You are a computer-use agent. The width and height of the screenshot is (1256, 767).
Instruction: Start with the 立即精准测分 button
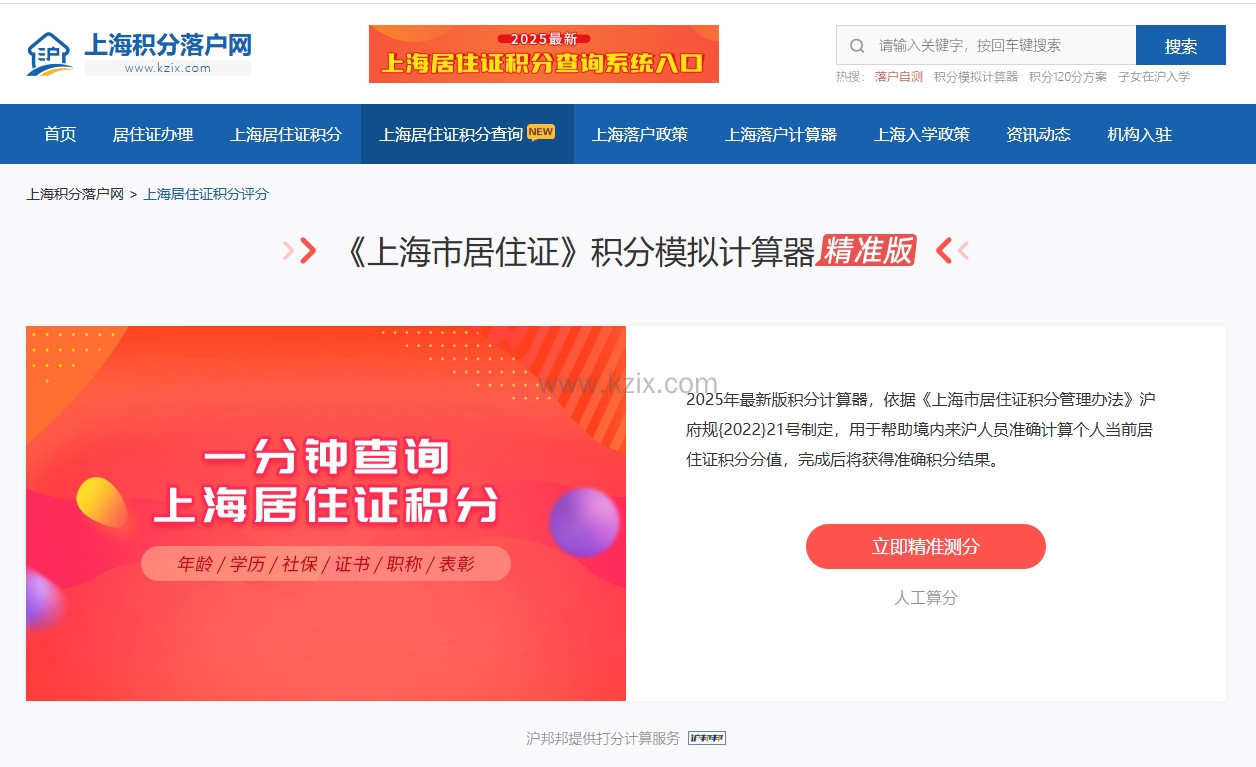pyautogui.click(x=926, y=547)
